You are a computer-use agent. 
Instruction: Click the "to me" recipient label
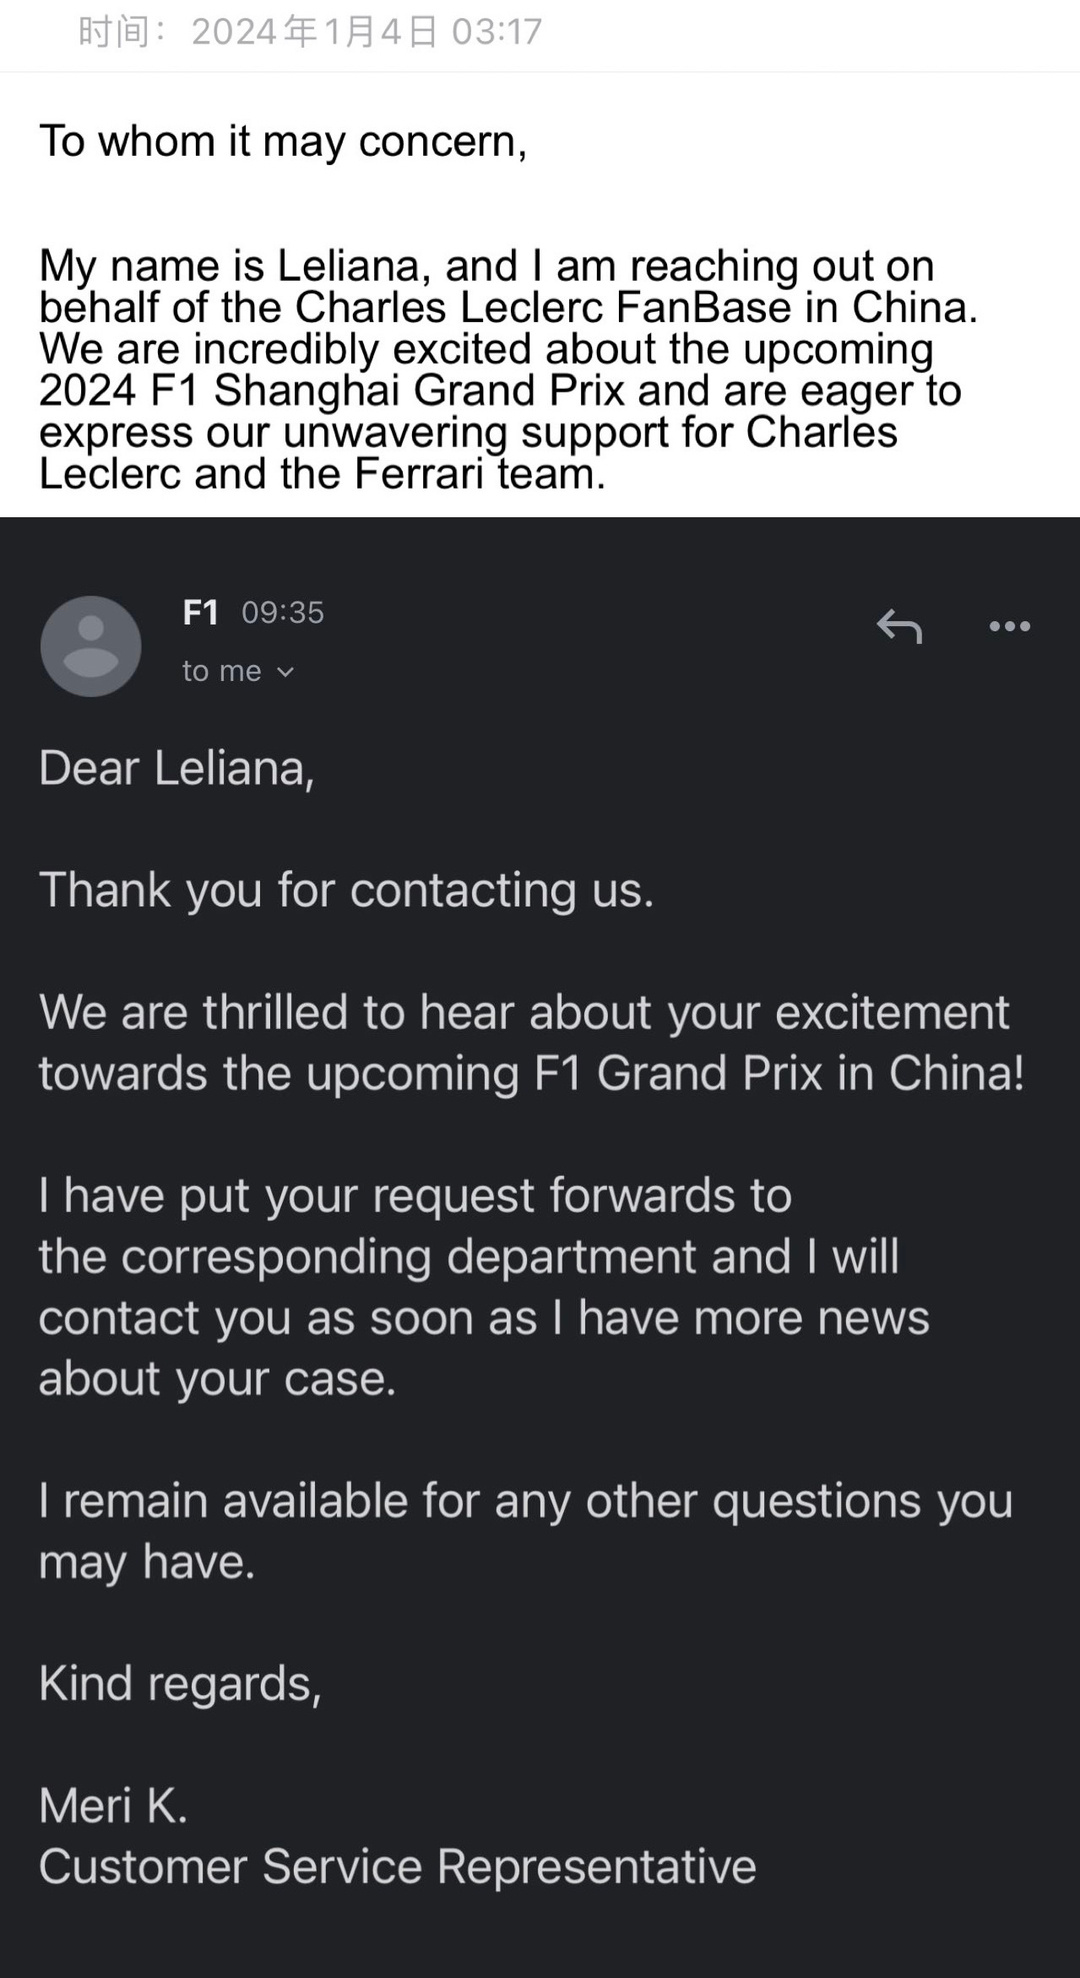221,671
